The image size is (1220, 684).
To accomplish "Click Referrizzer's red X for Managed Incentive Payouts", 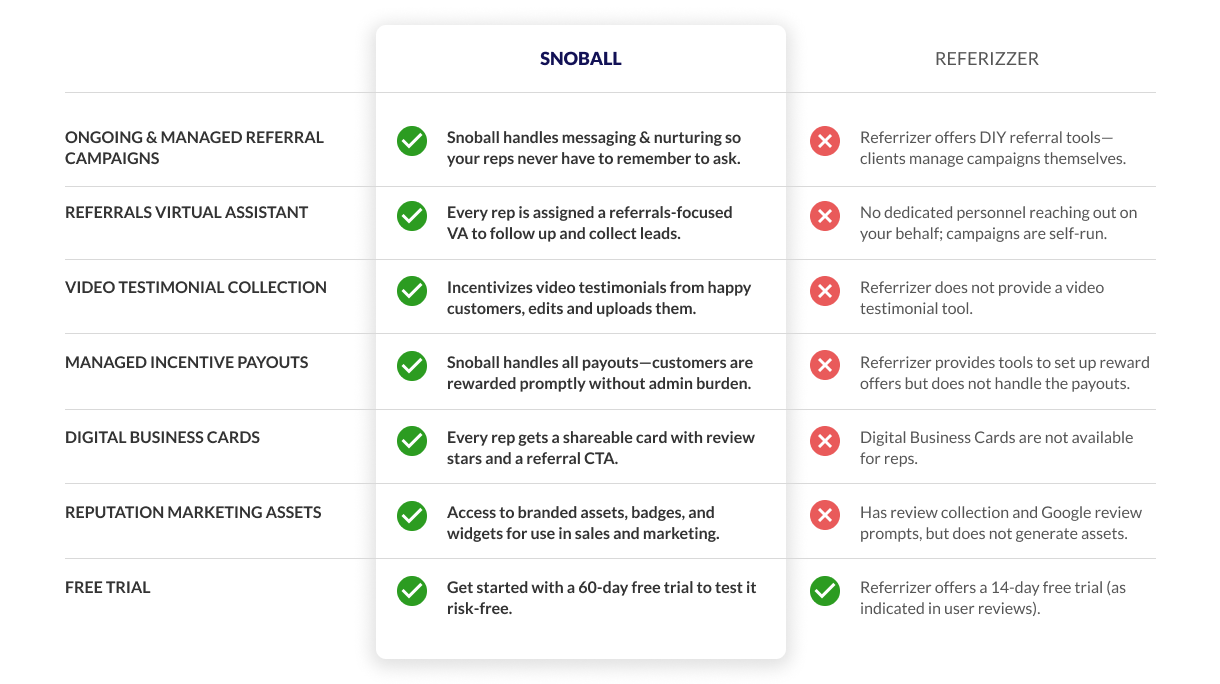I will click(825, 366).
